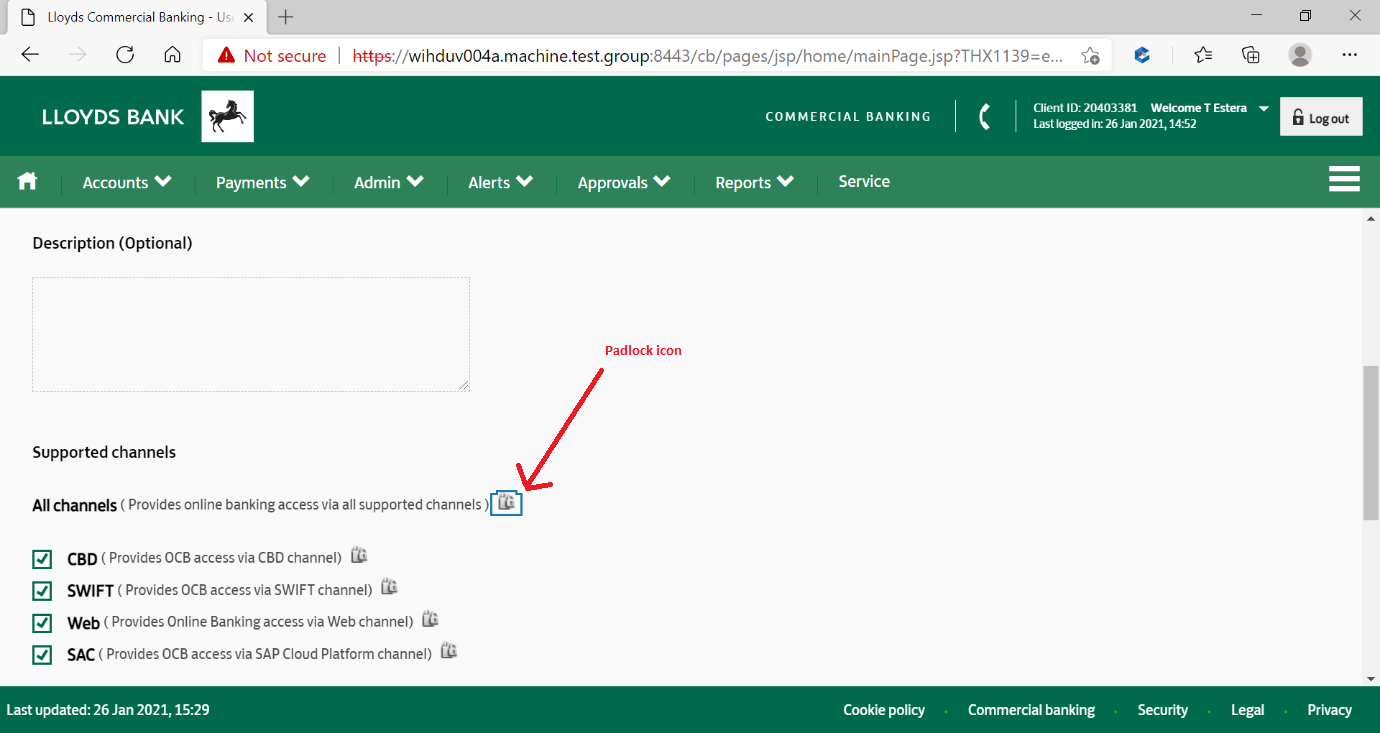This screenshot has height=733, width=1380.
Task: Open the Privacy footer link
Action: click(1329, 709)
